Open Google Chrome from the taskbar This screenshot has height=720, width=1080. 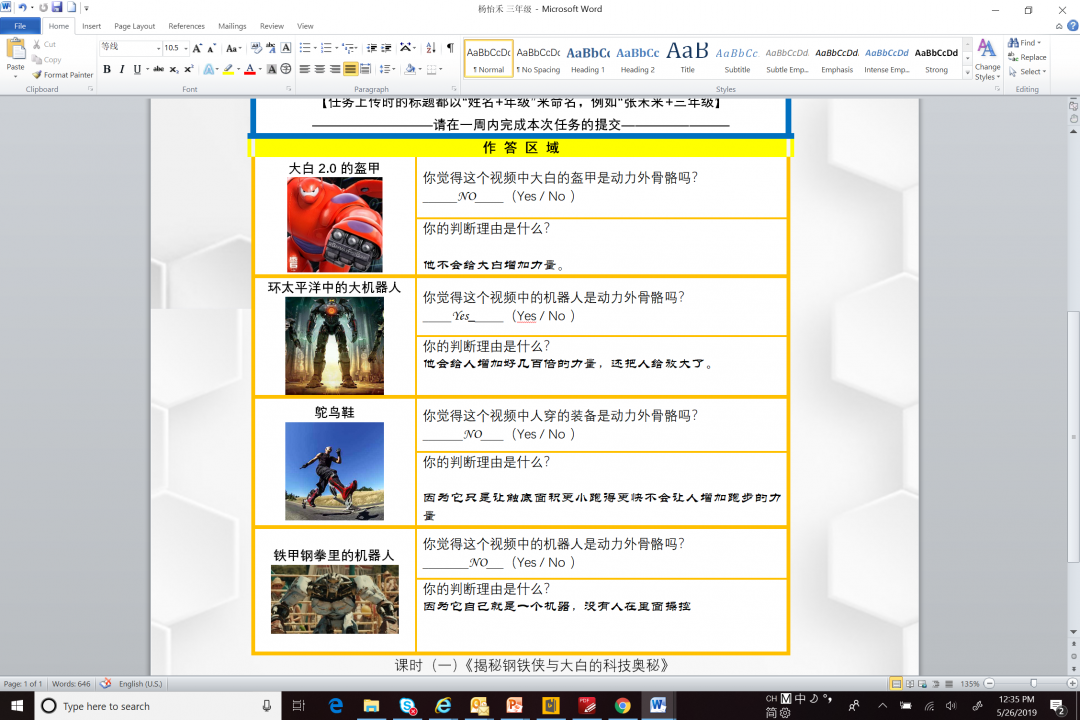pyautogui.click(x=622, y=706)
